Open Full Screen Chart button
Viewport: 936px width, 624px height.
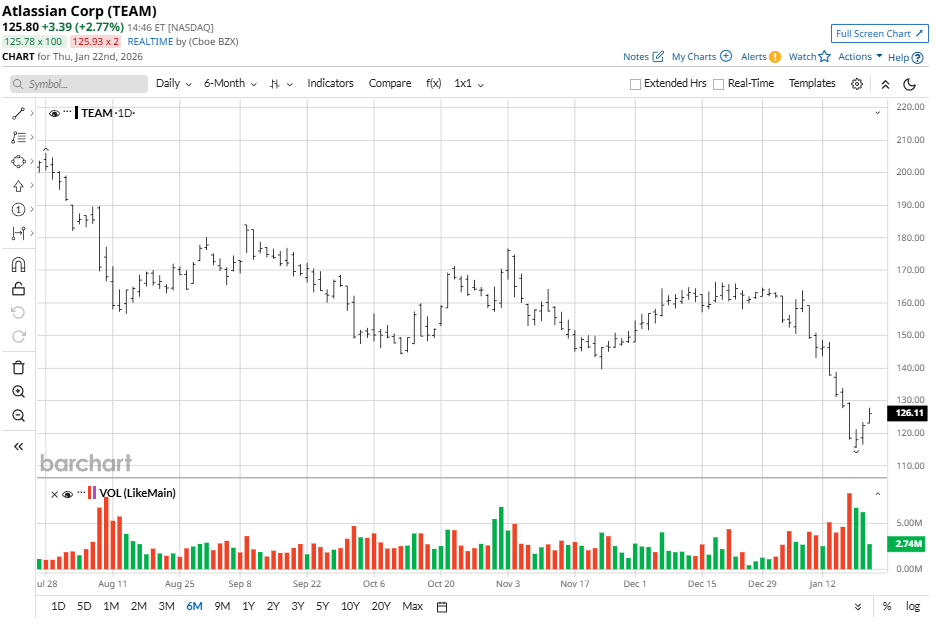879,33
